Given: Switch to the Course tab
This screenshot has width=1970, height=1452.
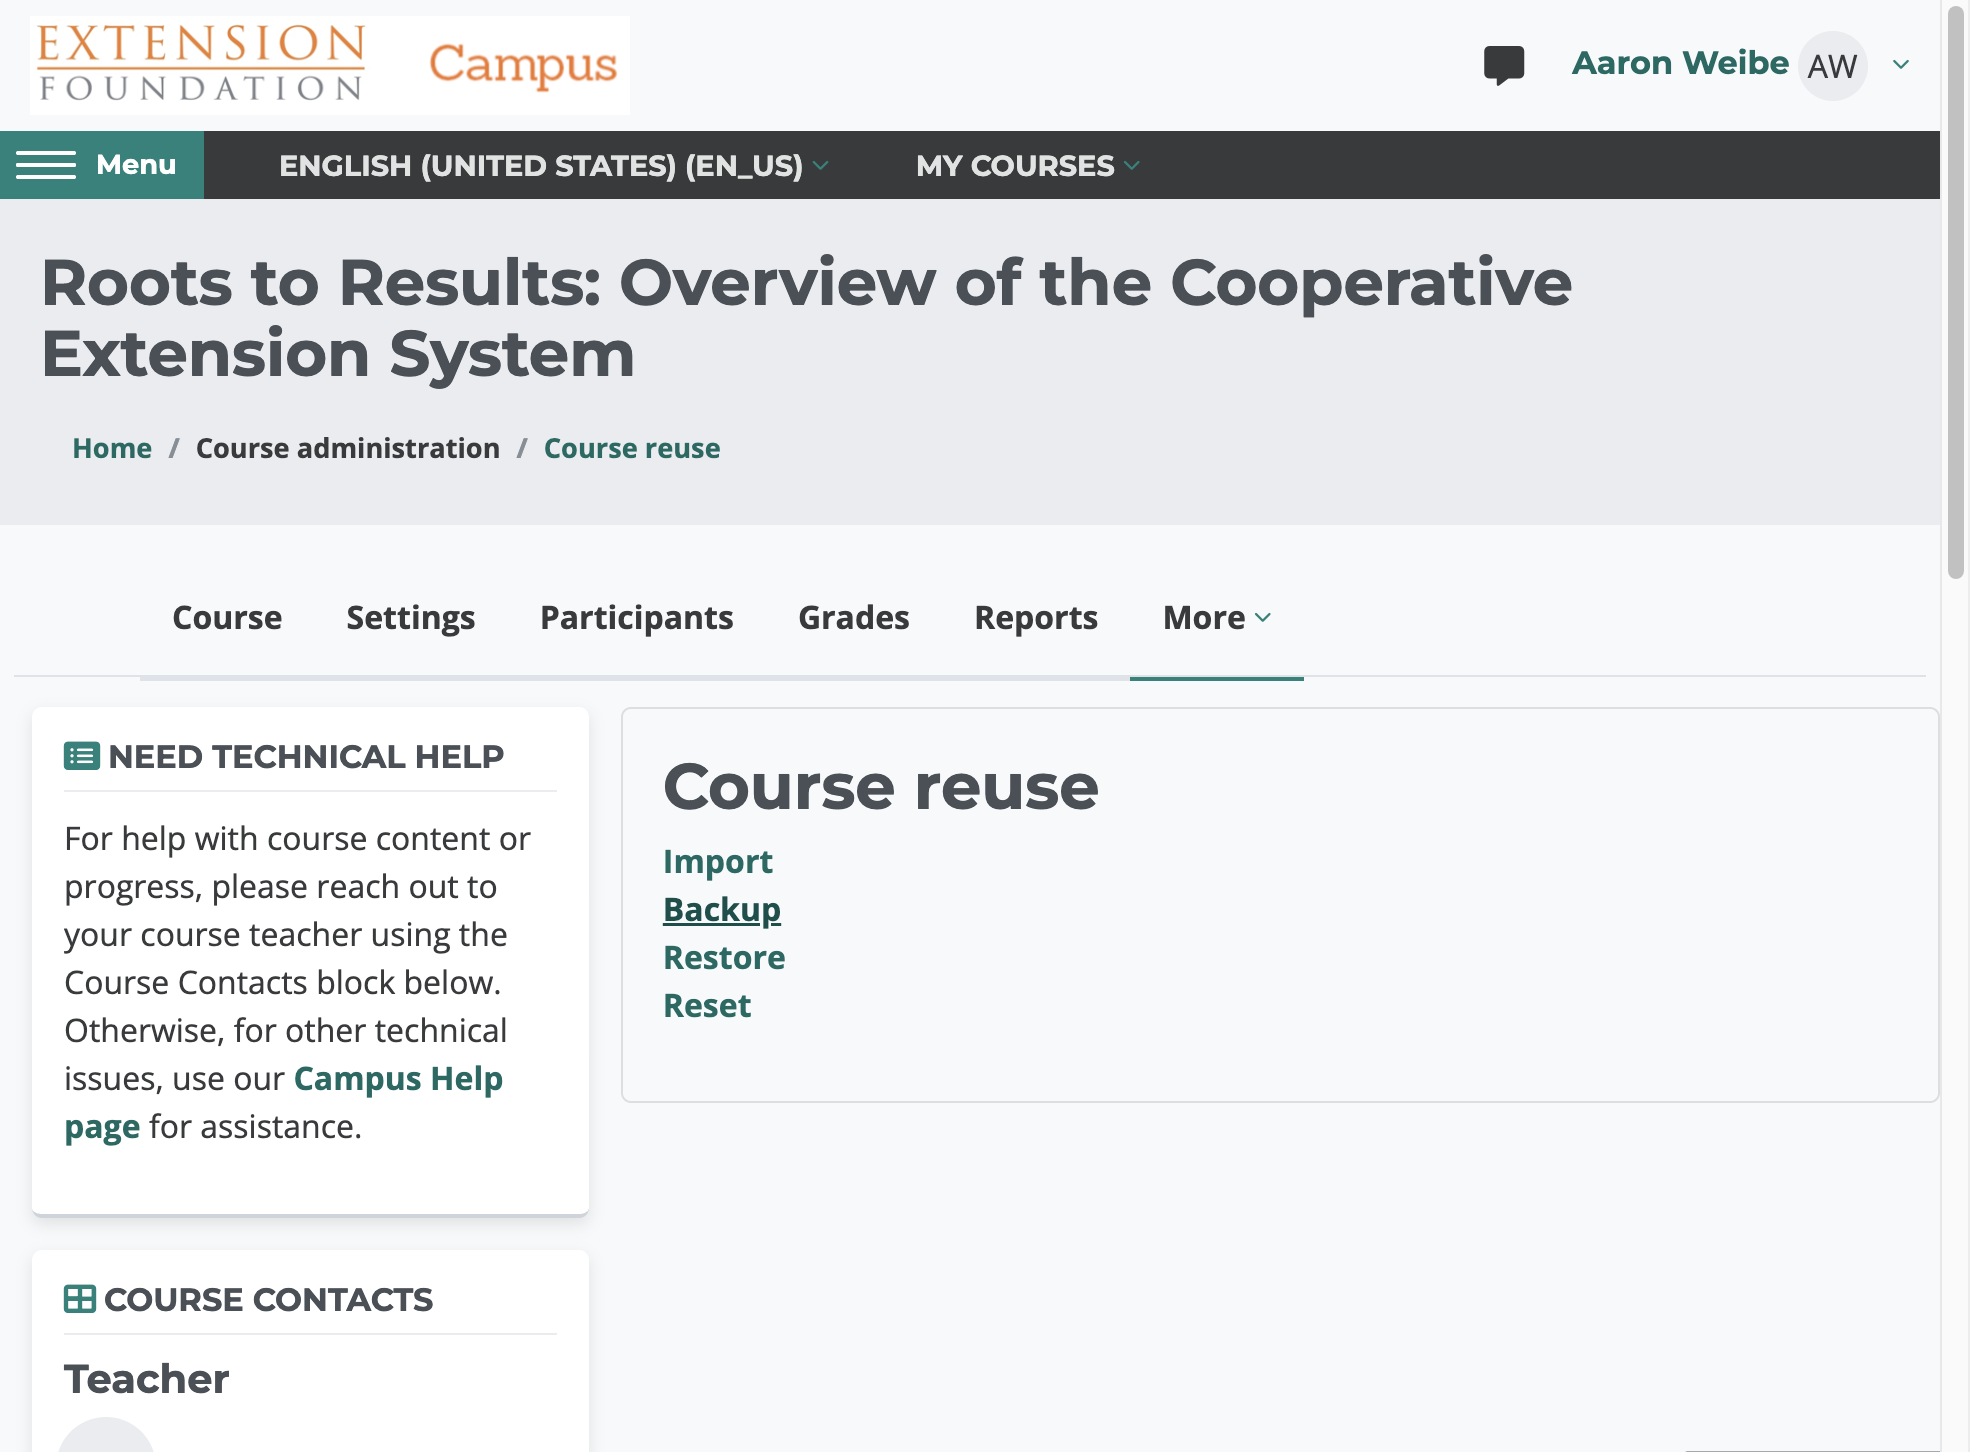Looking at the screenshot, I should click(227, 618).
